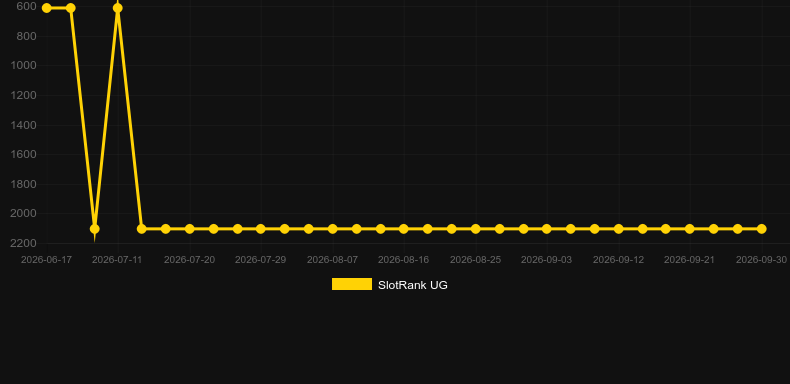Toggle the SlotRank UG legend label

point(413,285)
